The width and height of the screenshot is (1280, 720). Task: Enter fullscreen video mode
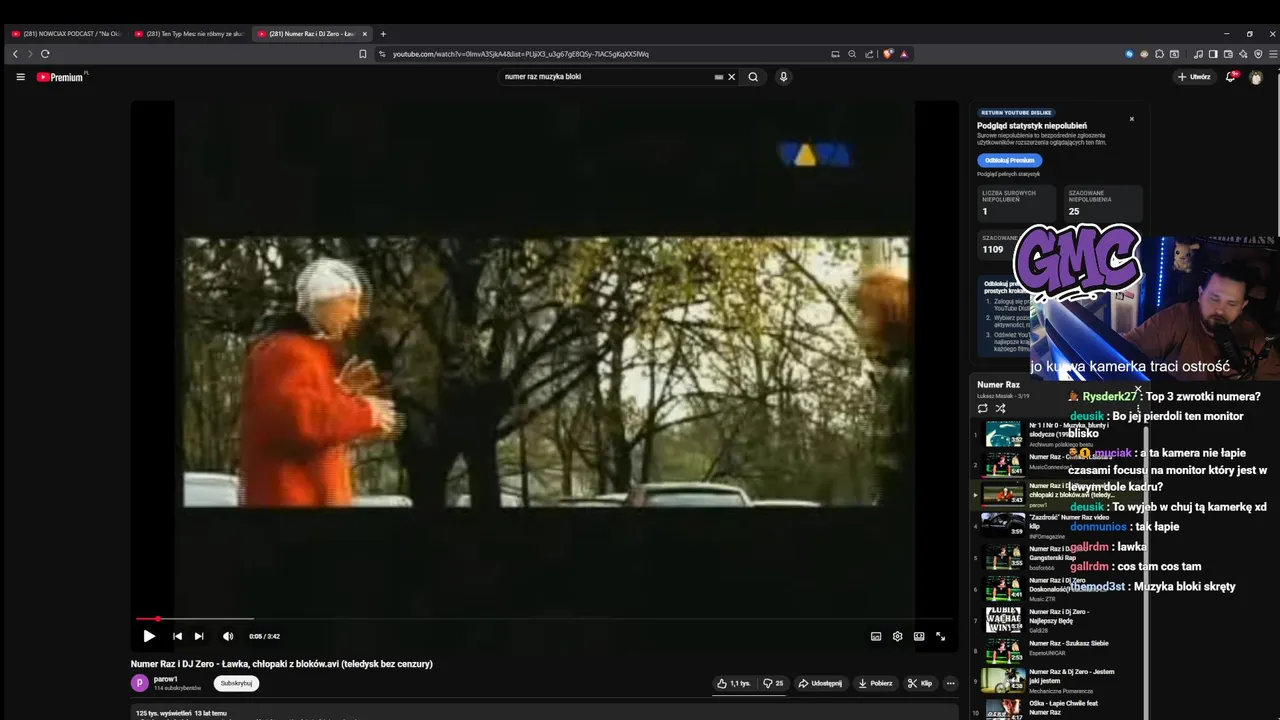pyautogui.click(x=940, y=636)
